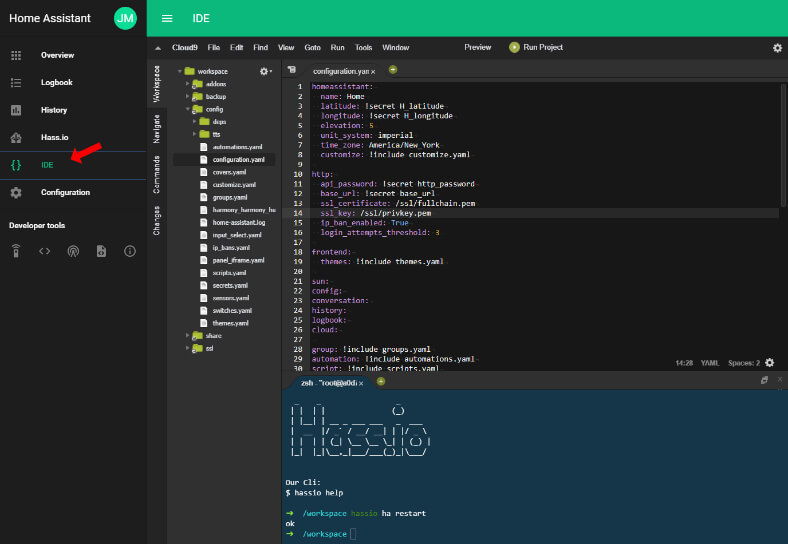Click the 14:28 cursor position indicator
788x544 pixels.
pos(684,363)
